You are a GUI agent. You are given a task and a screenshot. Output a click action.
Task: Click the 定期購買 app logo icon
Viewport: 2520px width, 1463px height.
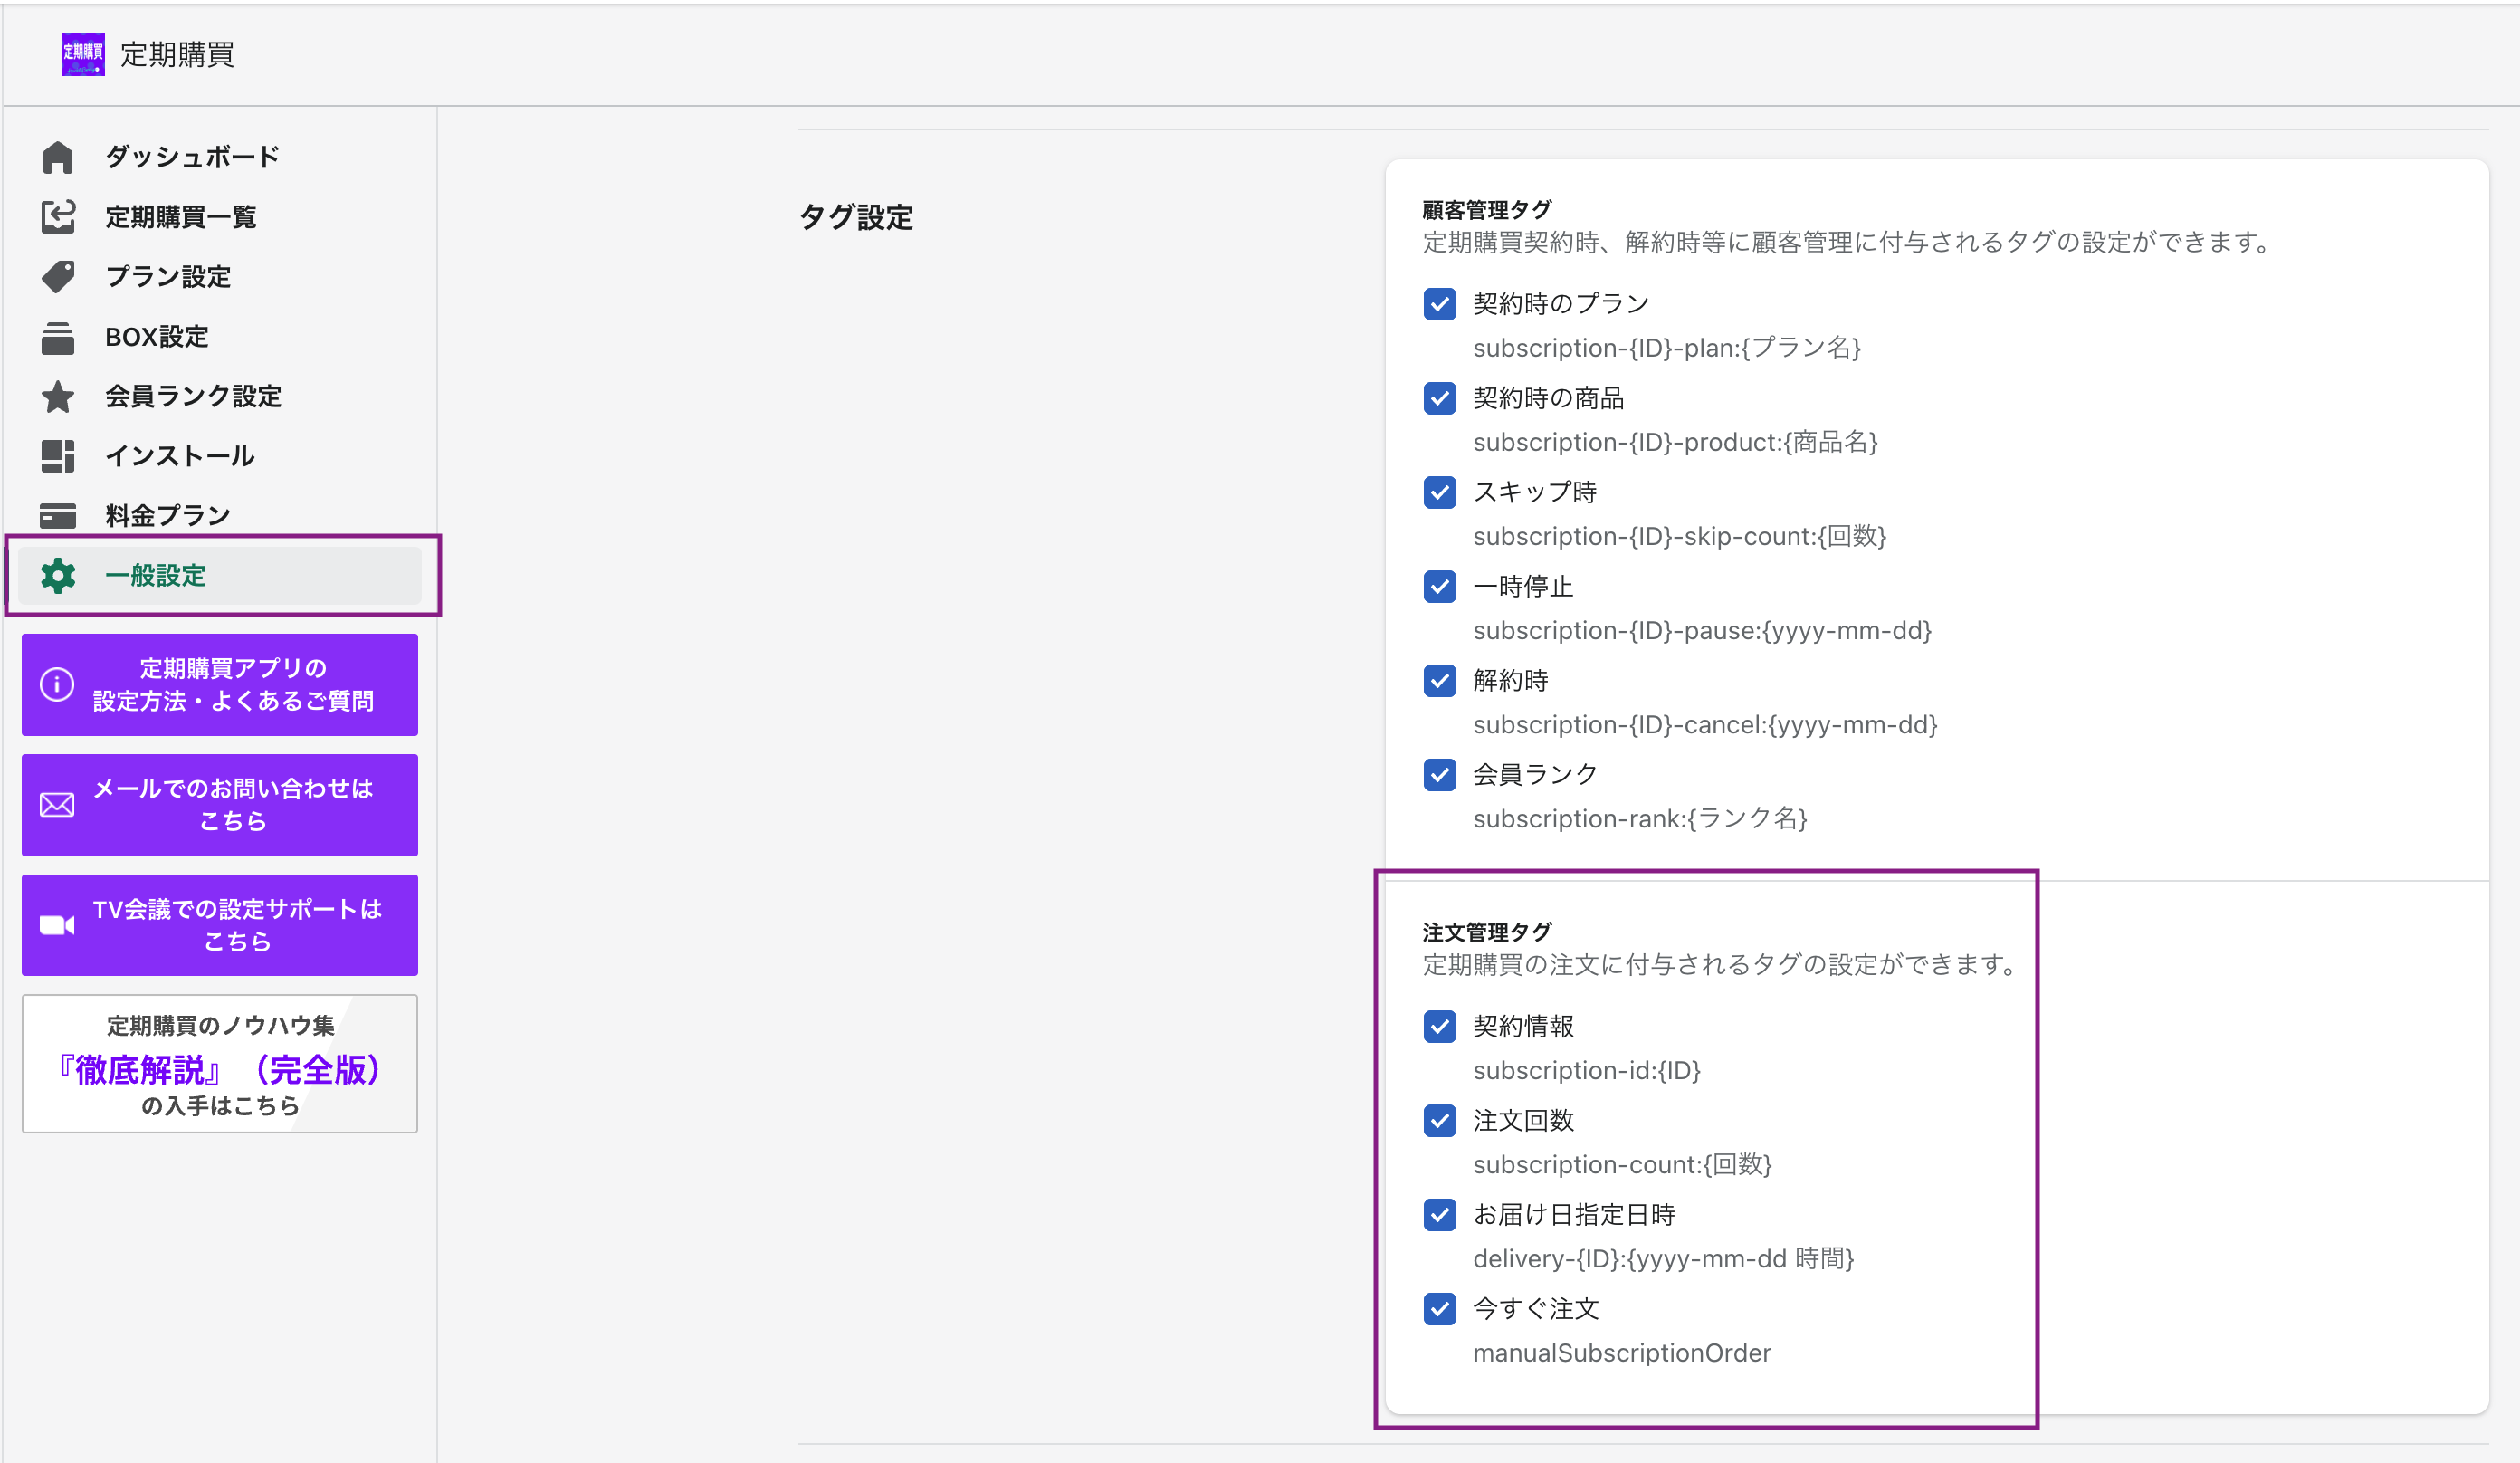[x=83, y=53]
